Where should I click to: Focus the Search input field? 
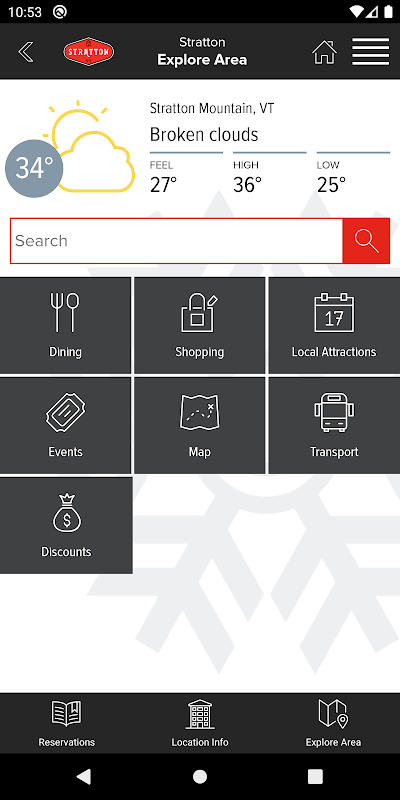point(177,241)
